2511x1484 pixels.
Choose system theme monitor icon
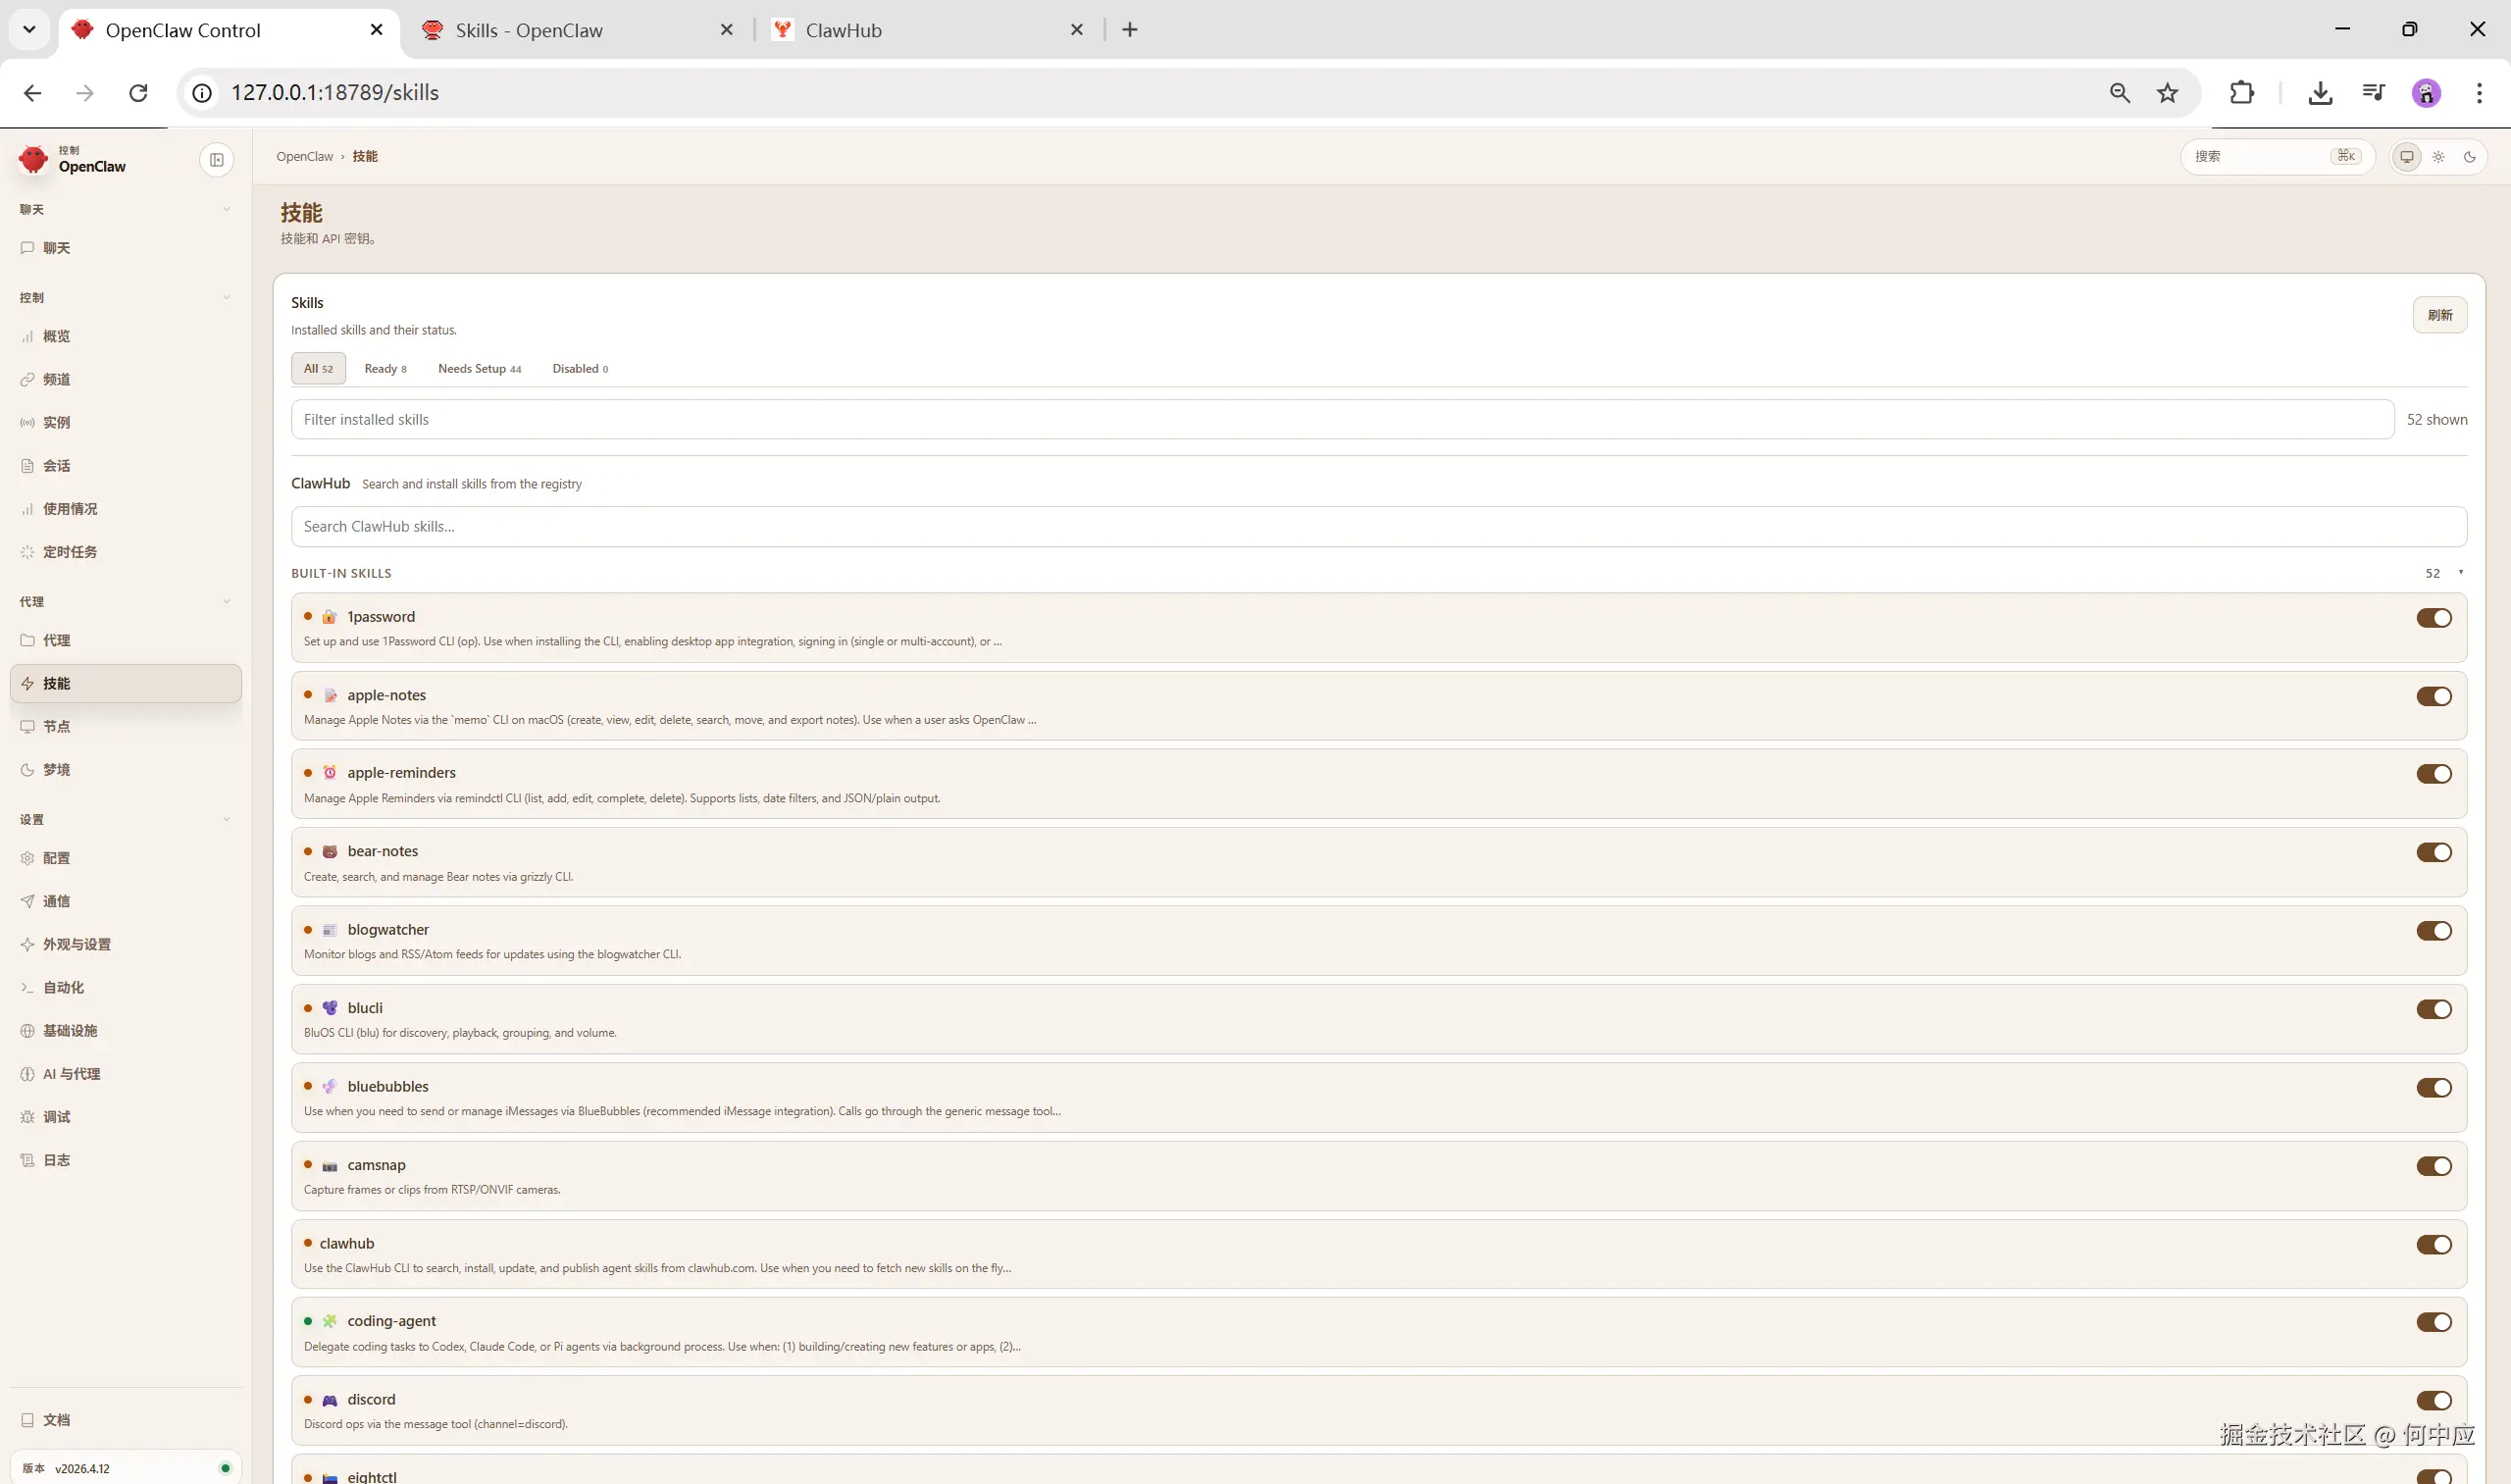coord(2407,157)
